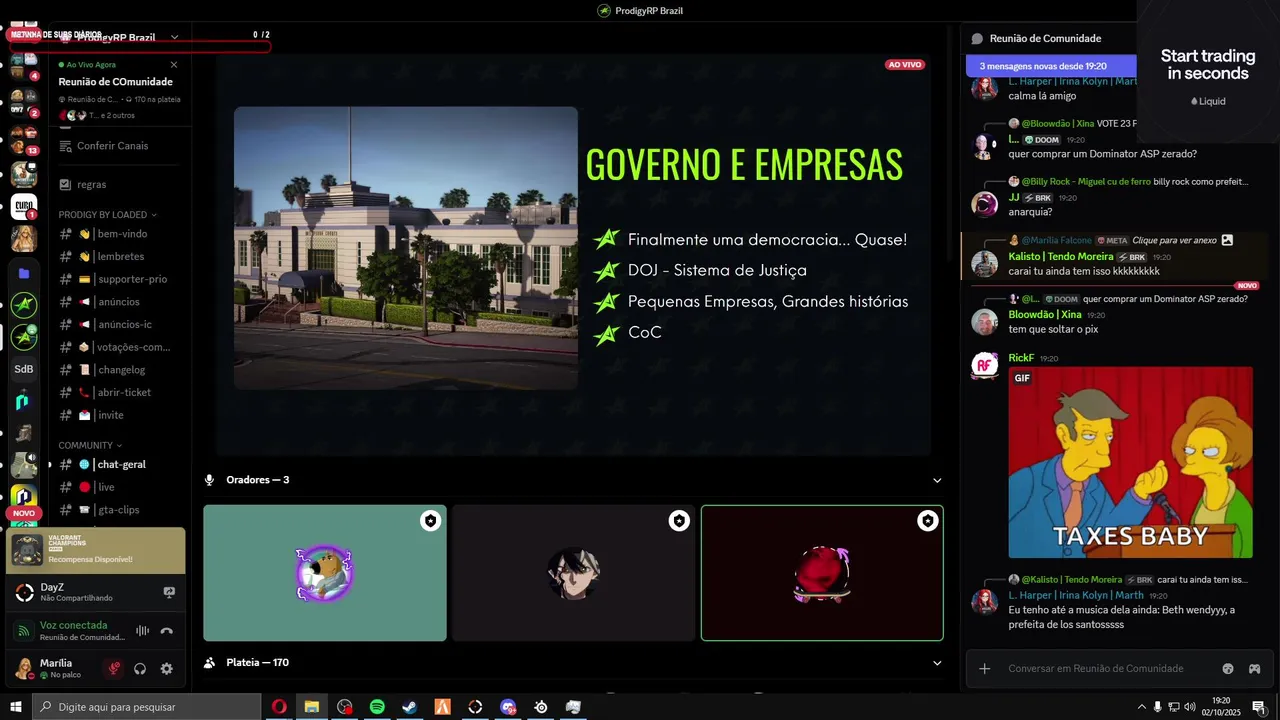Open Opera browser from taskbar
1280x720 pixels.
pyautogui.click(x=279, y=707)
